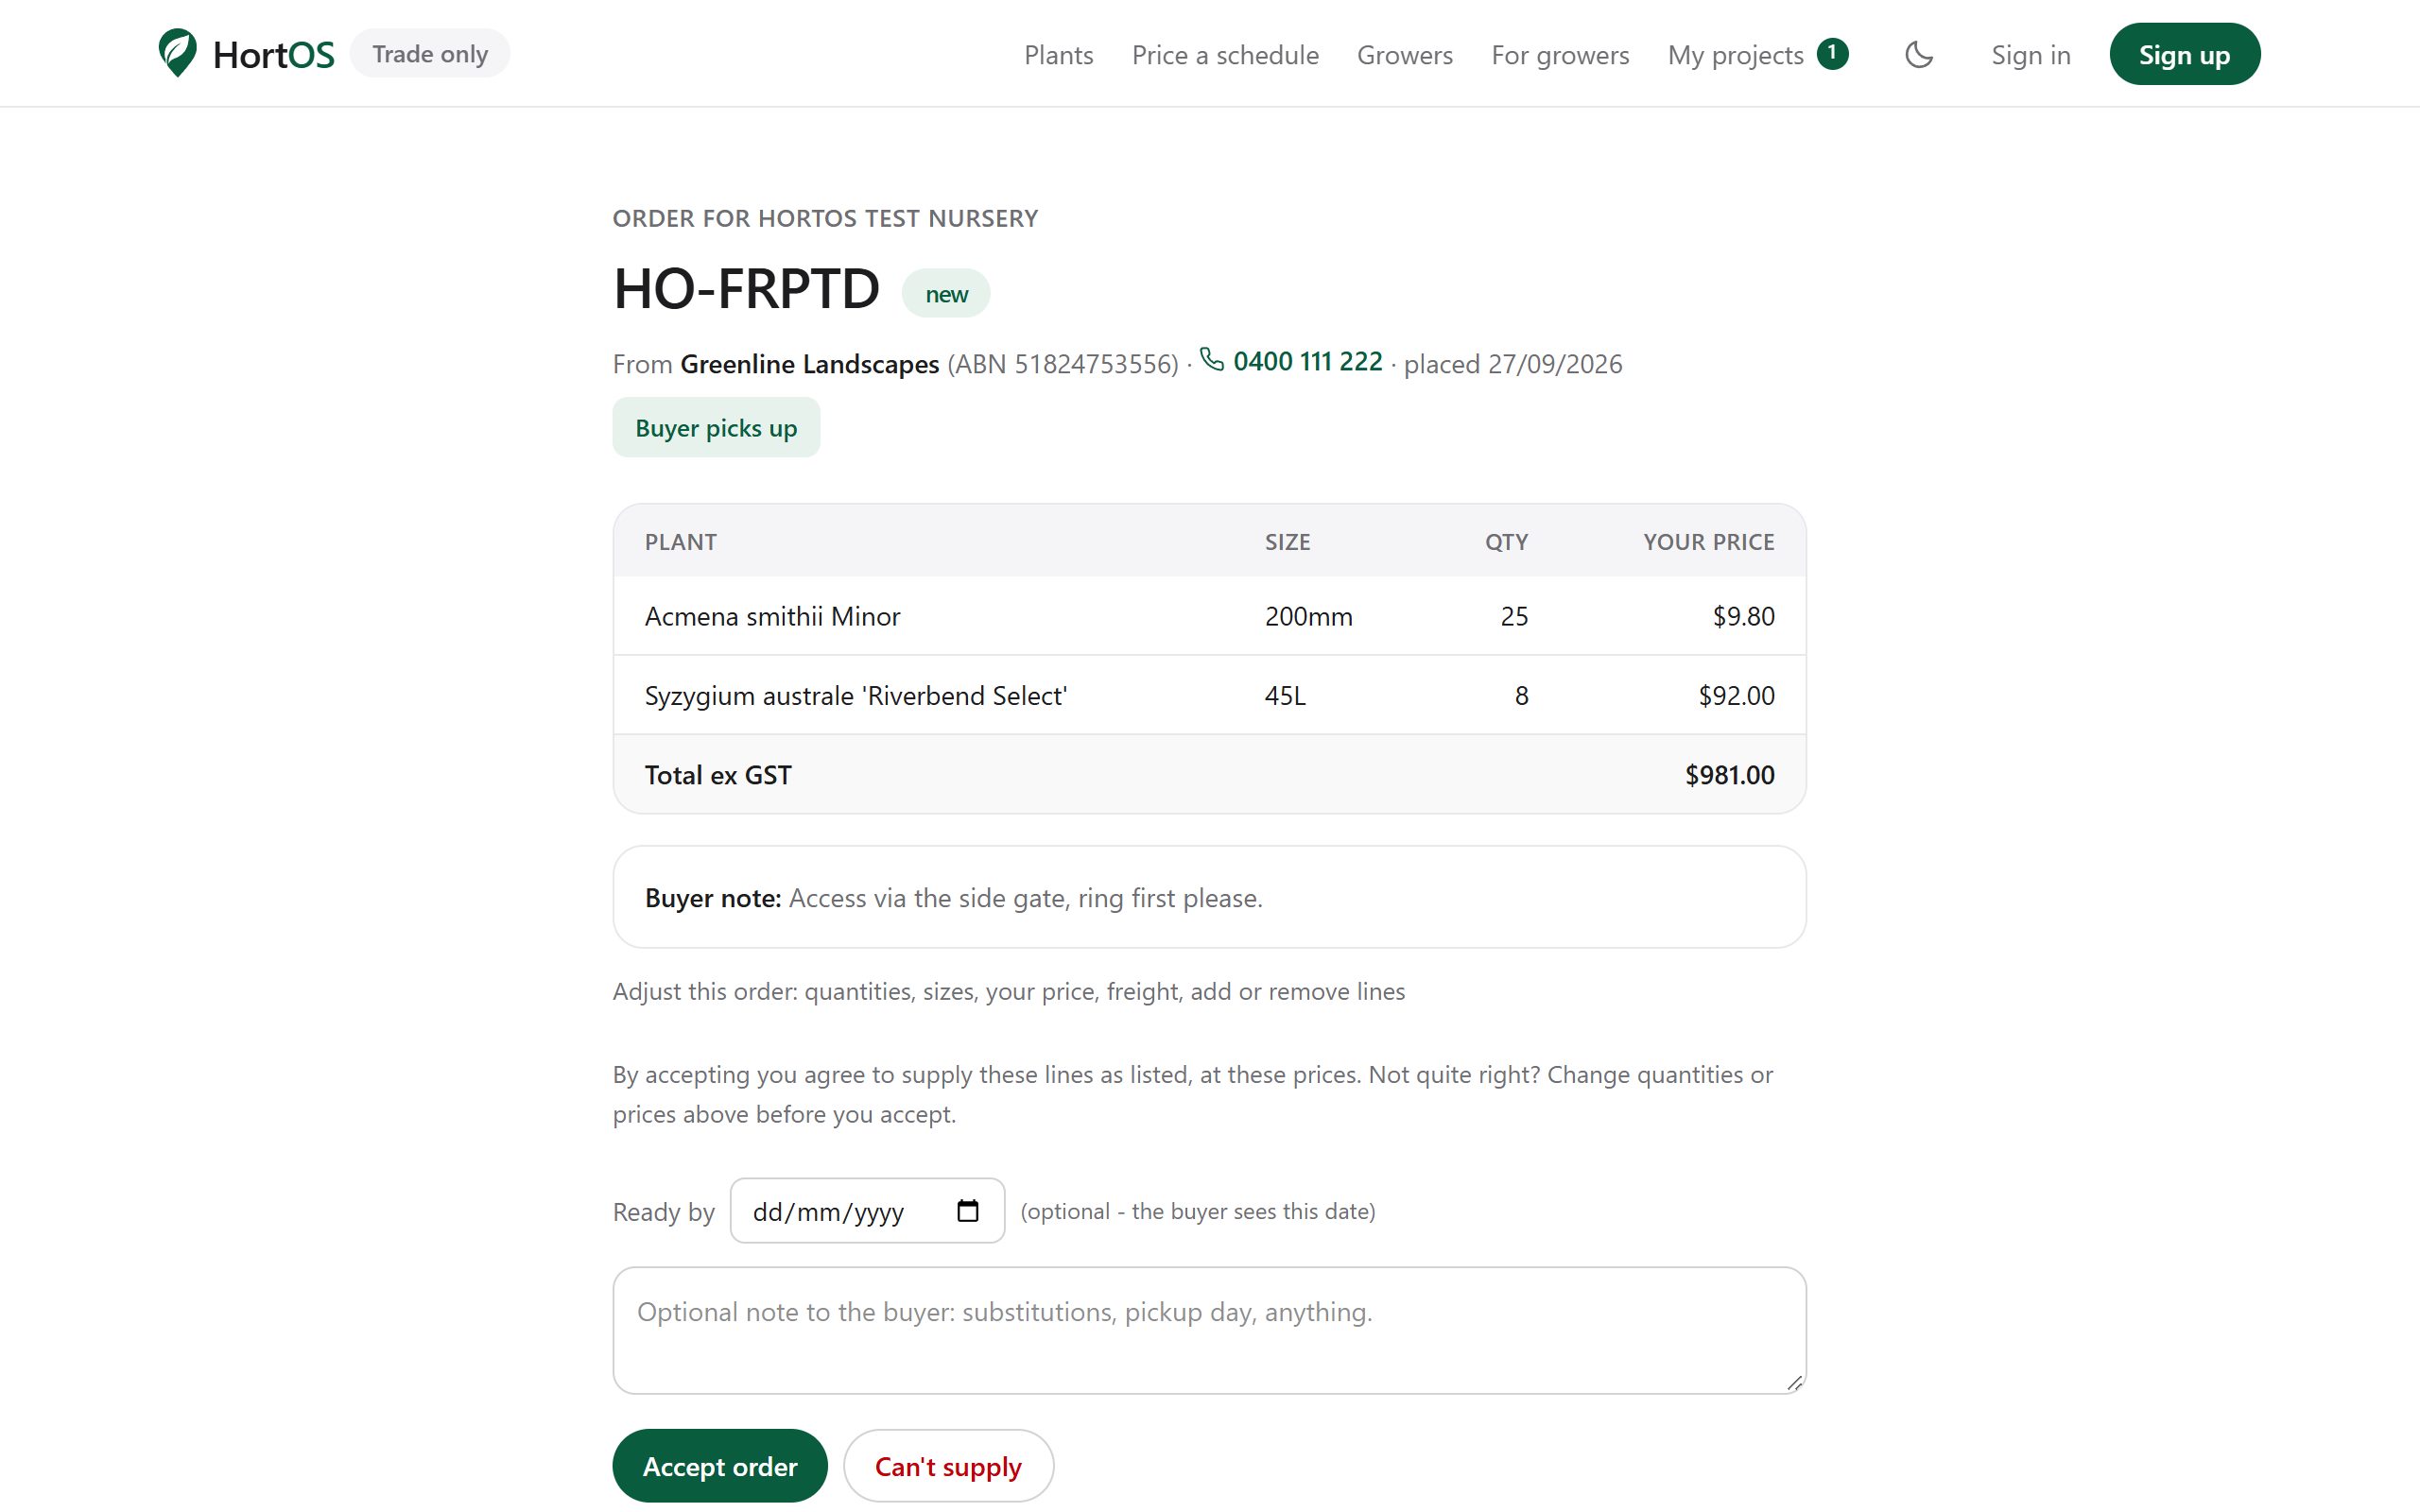2420x1512 pixels.
Task: Select the Acmena smithii Minor row name
Action: 772,616
